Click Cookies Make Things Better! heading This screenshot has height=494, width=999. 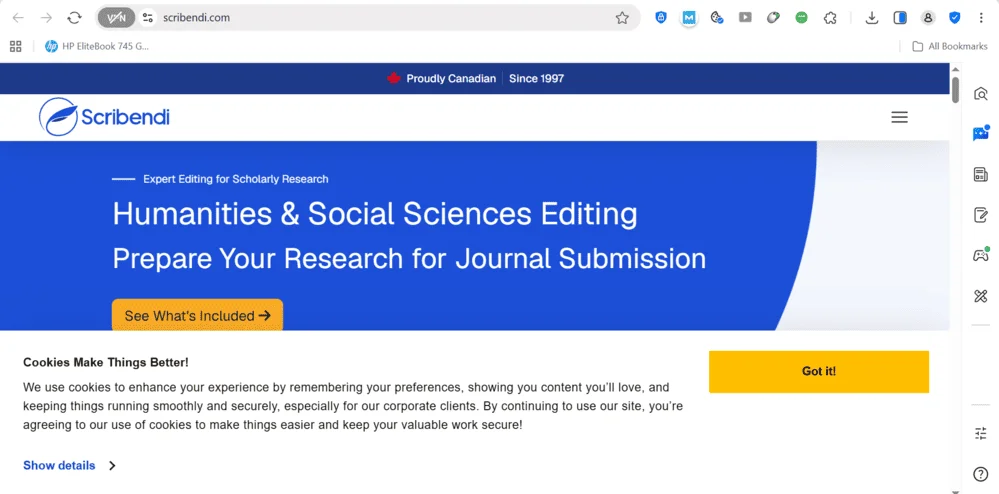click(x=106, y=363)
